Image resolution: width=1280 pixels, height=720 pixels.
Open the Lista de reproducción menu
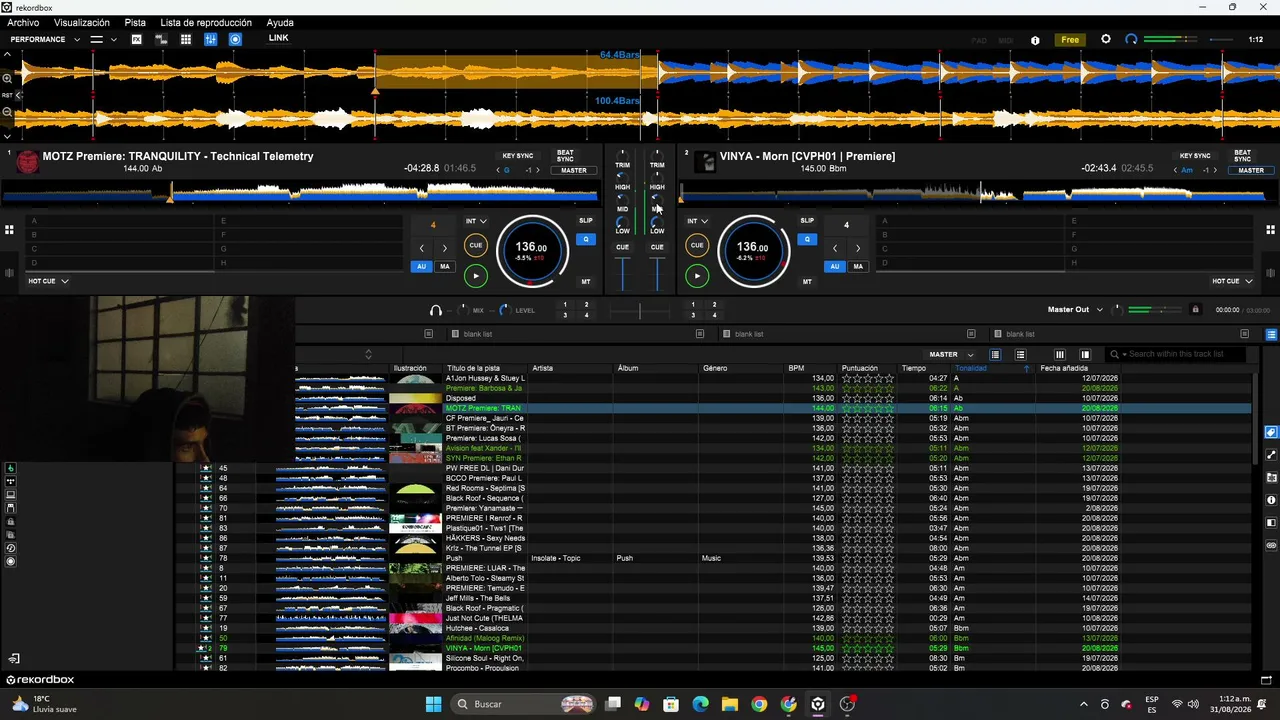pyautogui.click(x=206, y=22)
